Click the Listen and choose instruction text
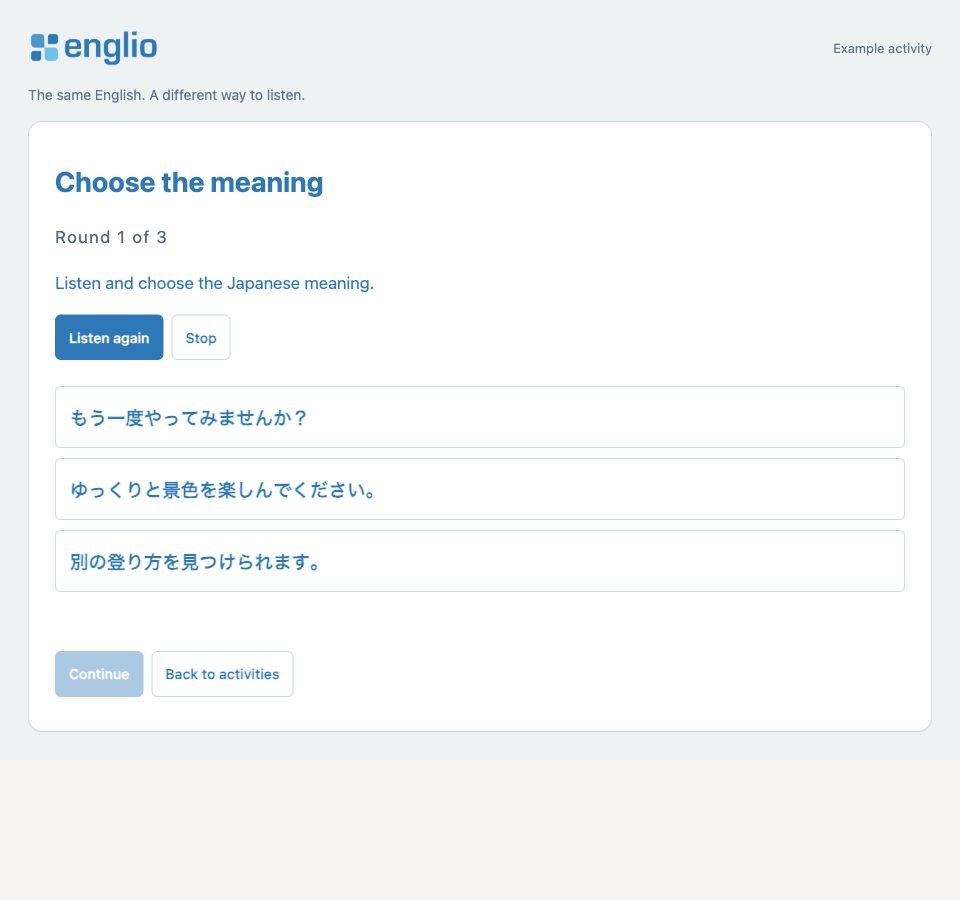 (214, 283)
